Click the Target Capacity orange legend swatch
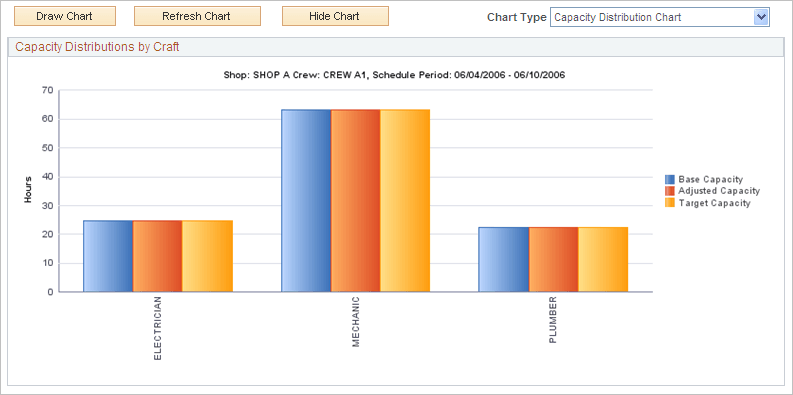The height and width of the screenshot is (395, 793). click(670, 203)
